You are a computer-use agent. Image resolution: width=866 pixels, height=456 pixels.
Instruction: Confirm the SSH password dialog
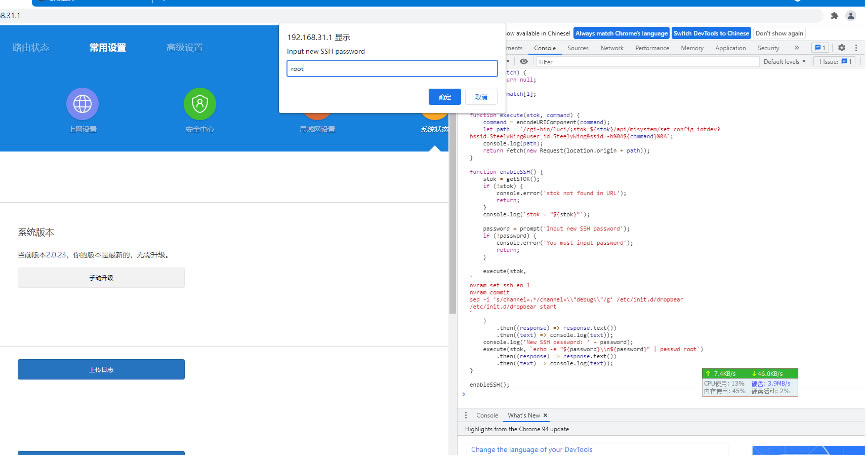point(444,97)
